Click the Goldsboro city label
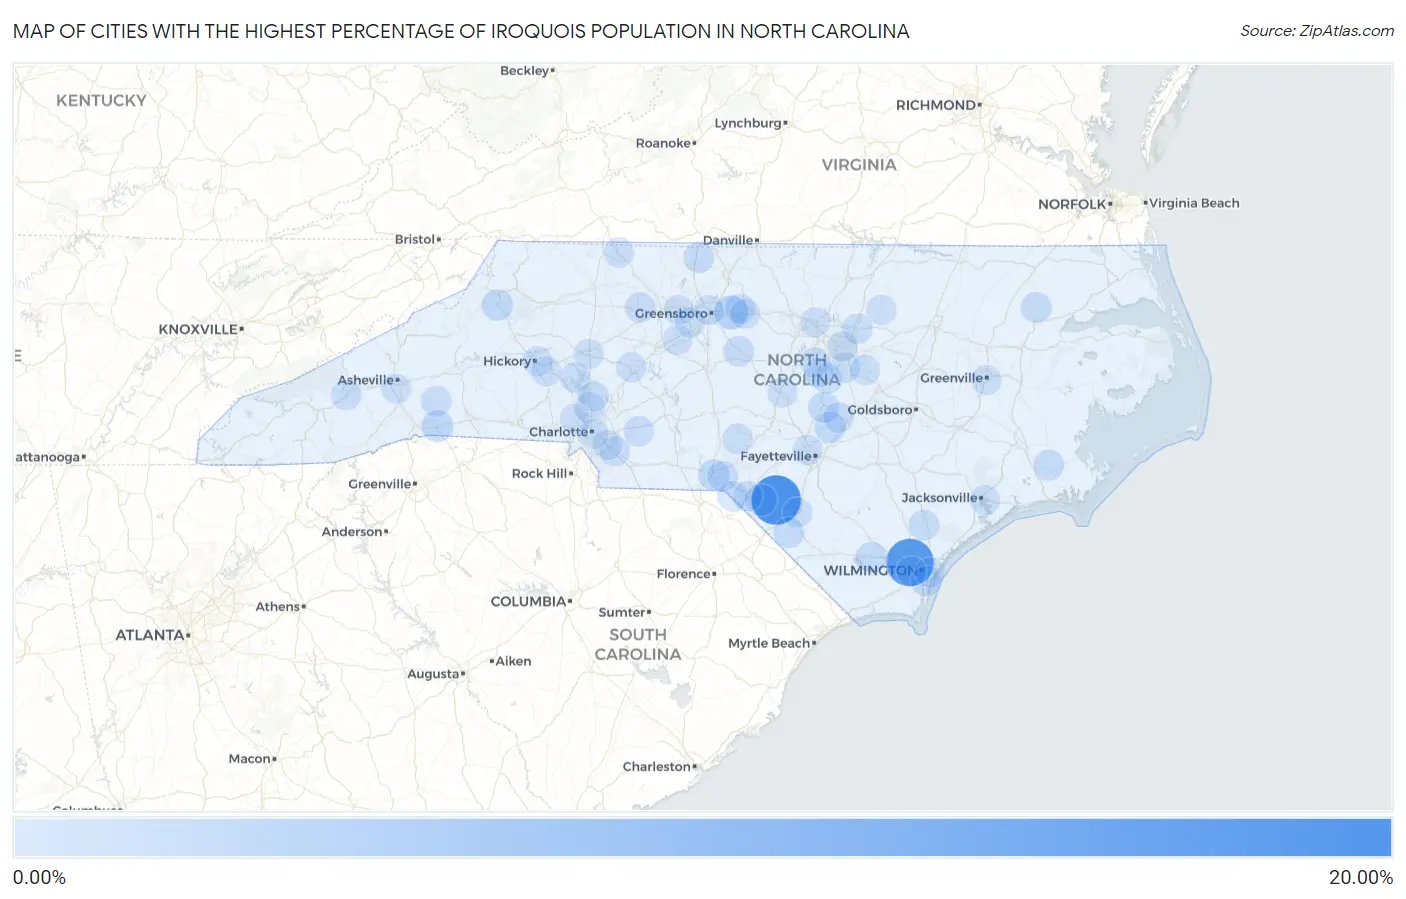 click(880, 409)
